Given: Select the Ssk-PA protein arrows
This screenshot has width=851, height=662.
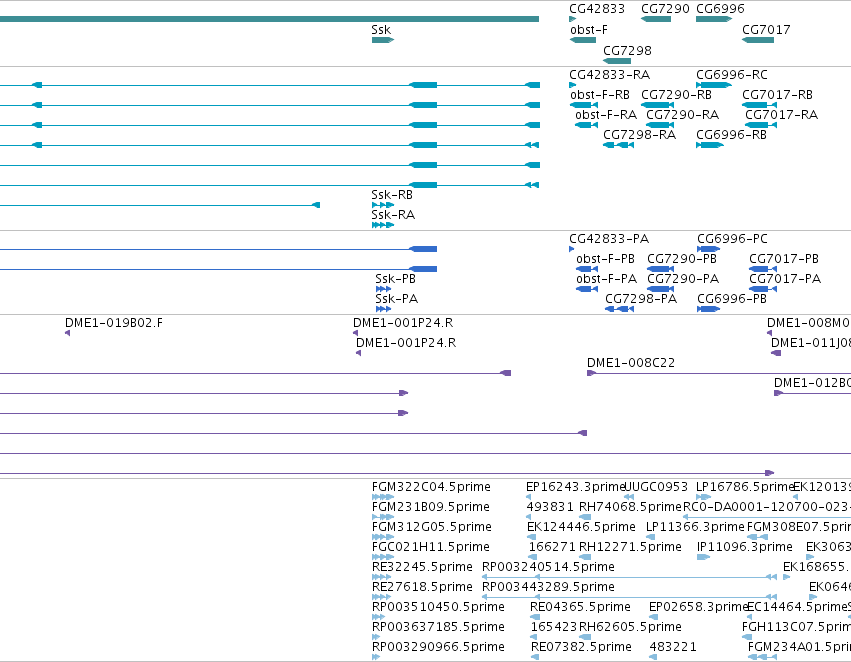Looking at the screenshot, I should point(383,309).
